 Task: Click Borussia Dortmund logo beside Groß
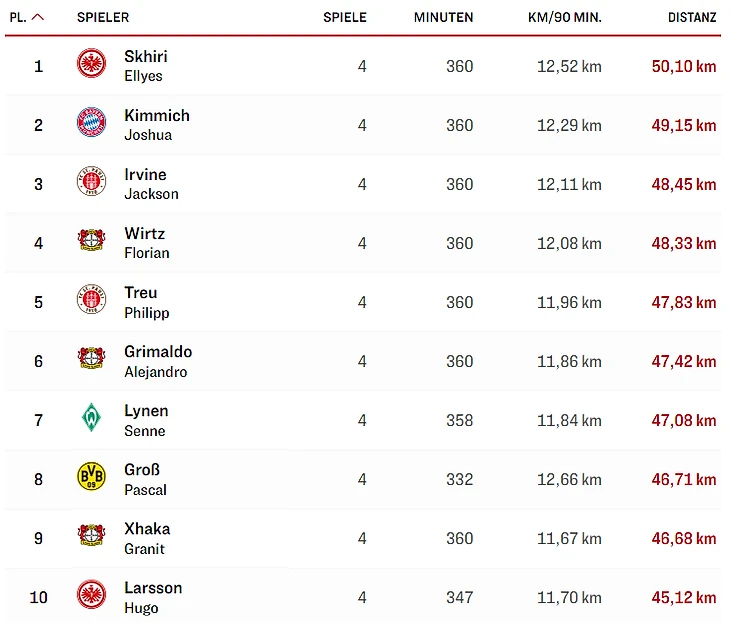(x=91, y=477)
